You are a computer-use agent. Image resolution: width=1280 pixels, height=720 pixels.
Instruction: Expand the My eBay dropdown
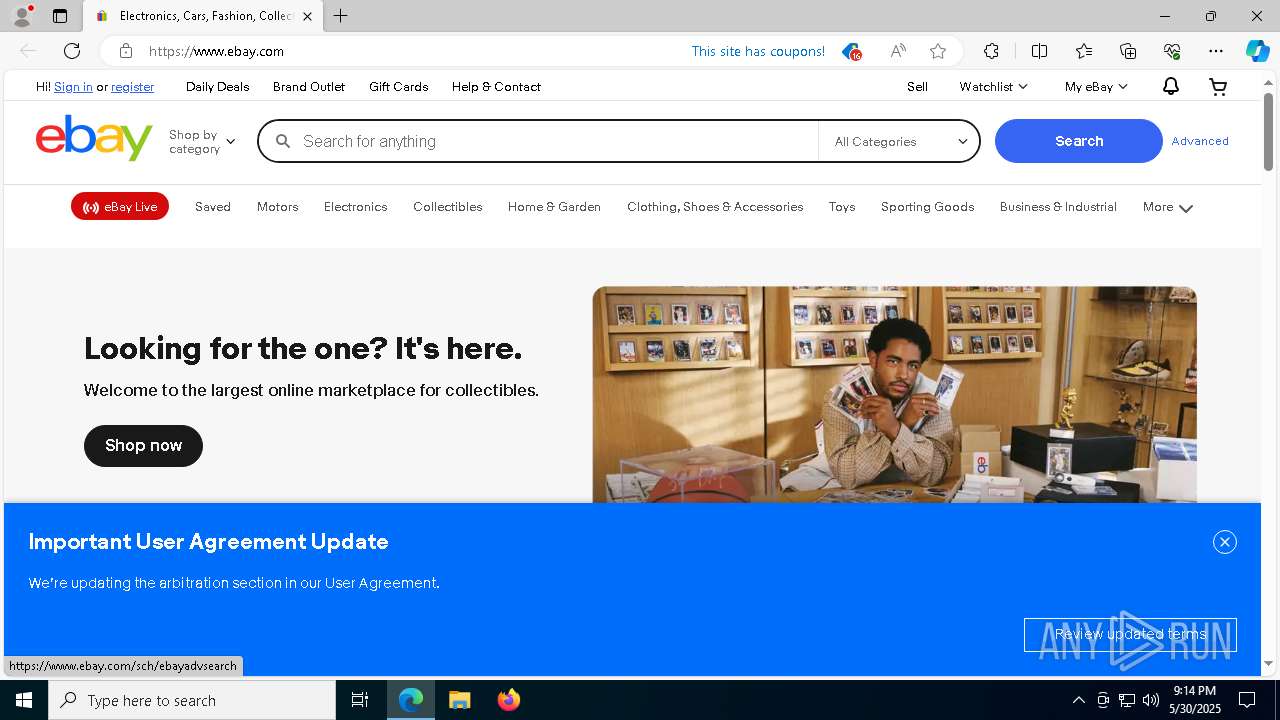1095,87
